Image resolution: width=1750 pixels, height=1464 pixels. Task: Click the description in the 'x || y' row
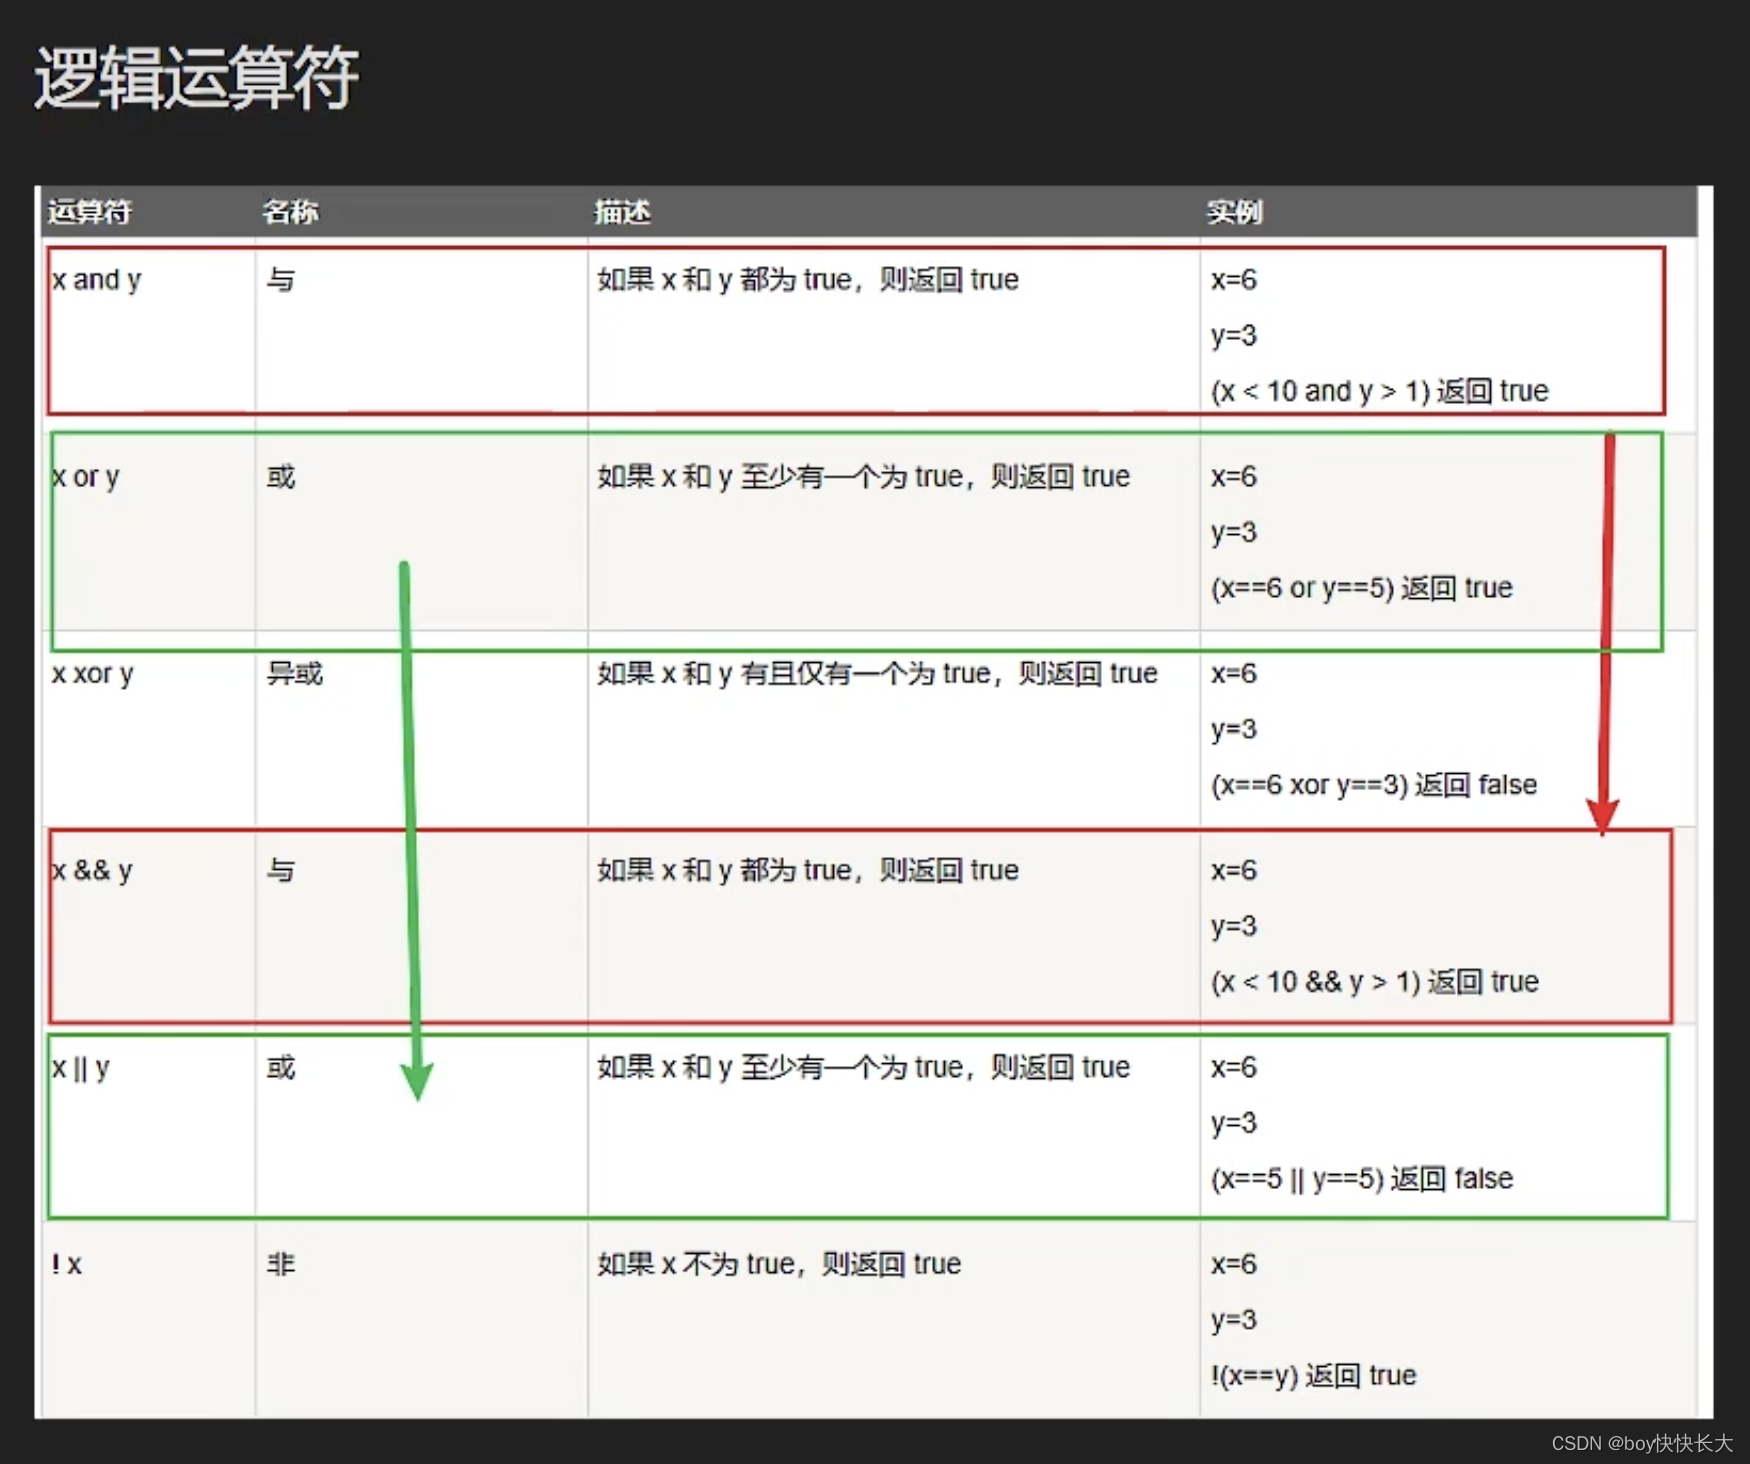[x=864, y=1068]
